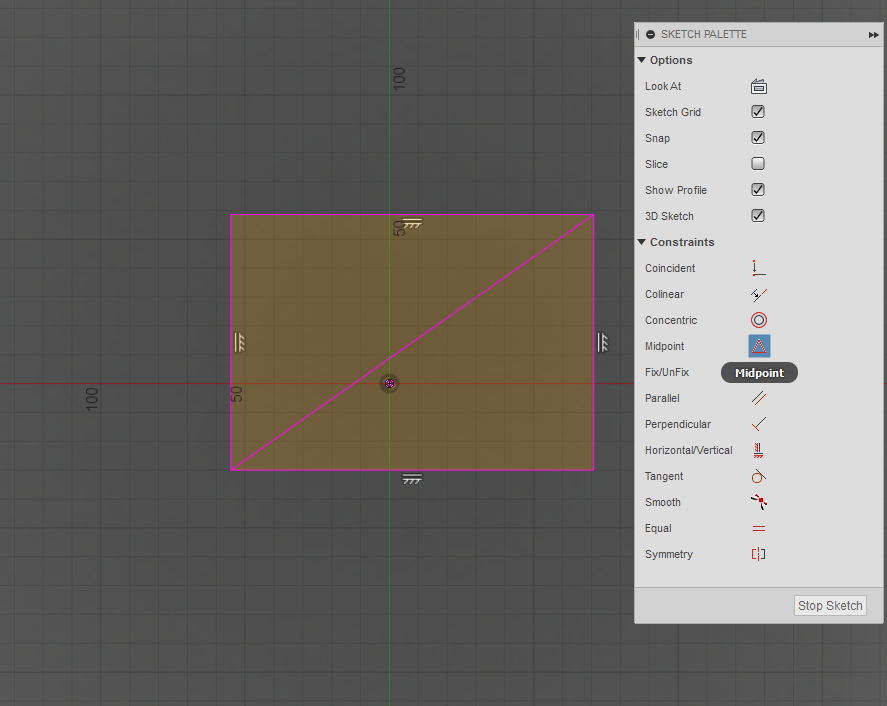Image resolution: width=887 pixels, height=706 pixels.
Task: Choose the Smooth constraint icon
Action: click(758, 502)
